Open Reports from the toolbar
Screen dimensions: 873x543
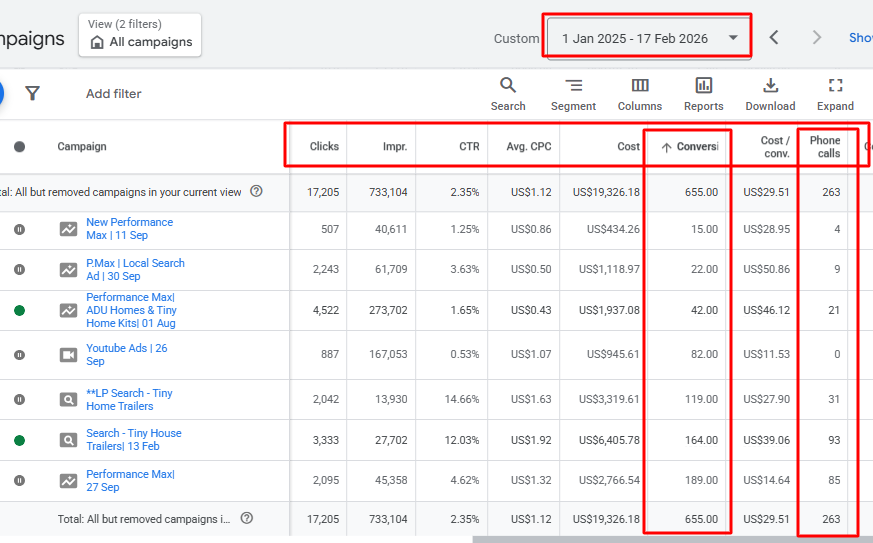[x=704, y=94]
